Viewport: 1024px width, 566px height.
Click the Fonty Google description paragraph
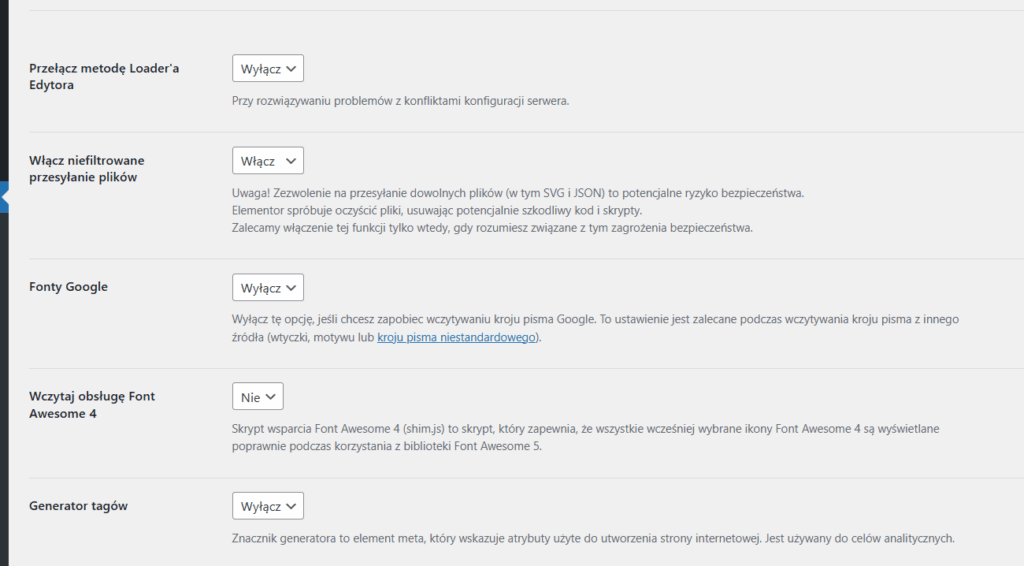pos(596,320)
